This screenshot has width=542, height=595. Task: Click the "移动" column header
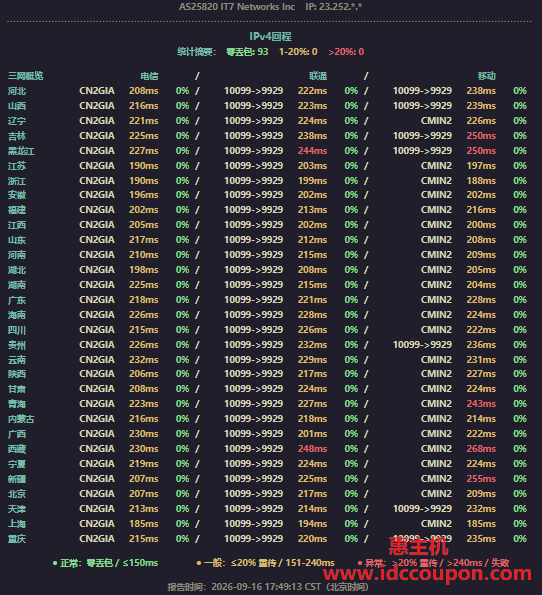[x=487, y=76]
